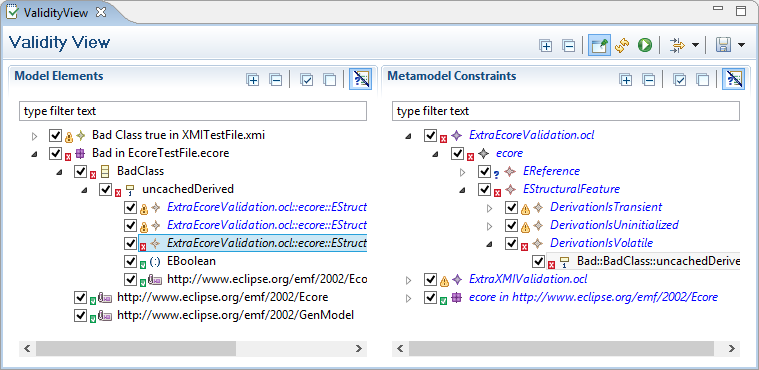The height and width of the screenshot is (370, 759).
Task: Expand all in main Validity View toolbar
Action: click(x=546, y=46)
